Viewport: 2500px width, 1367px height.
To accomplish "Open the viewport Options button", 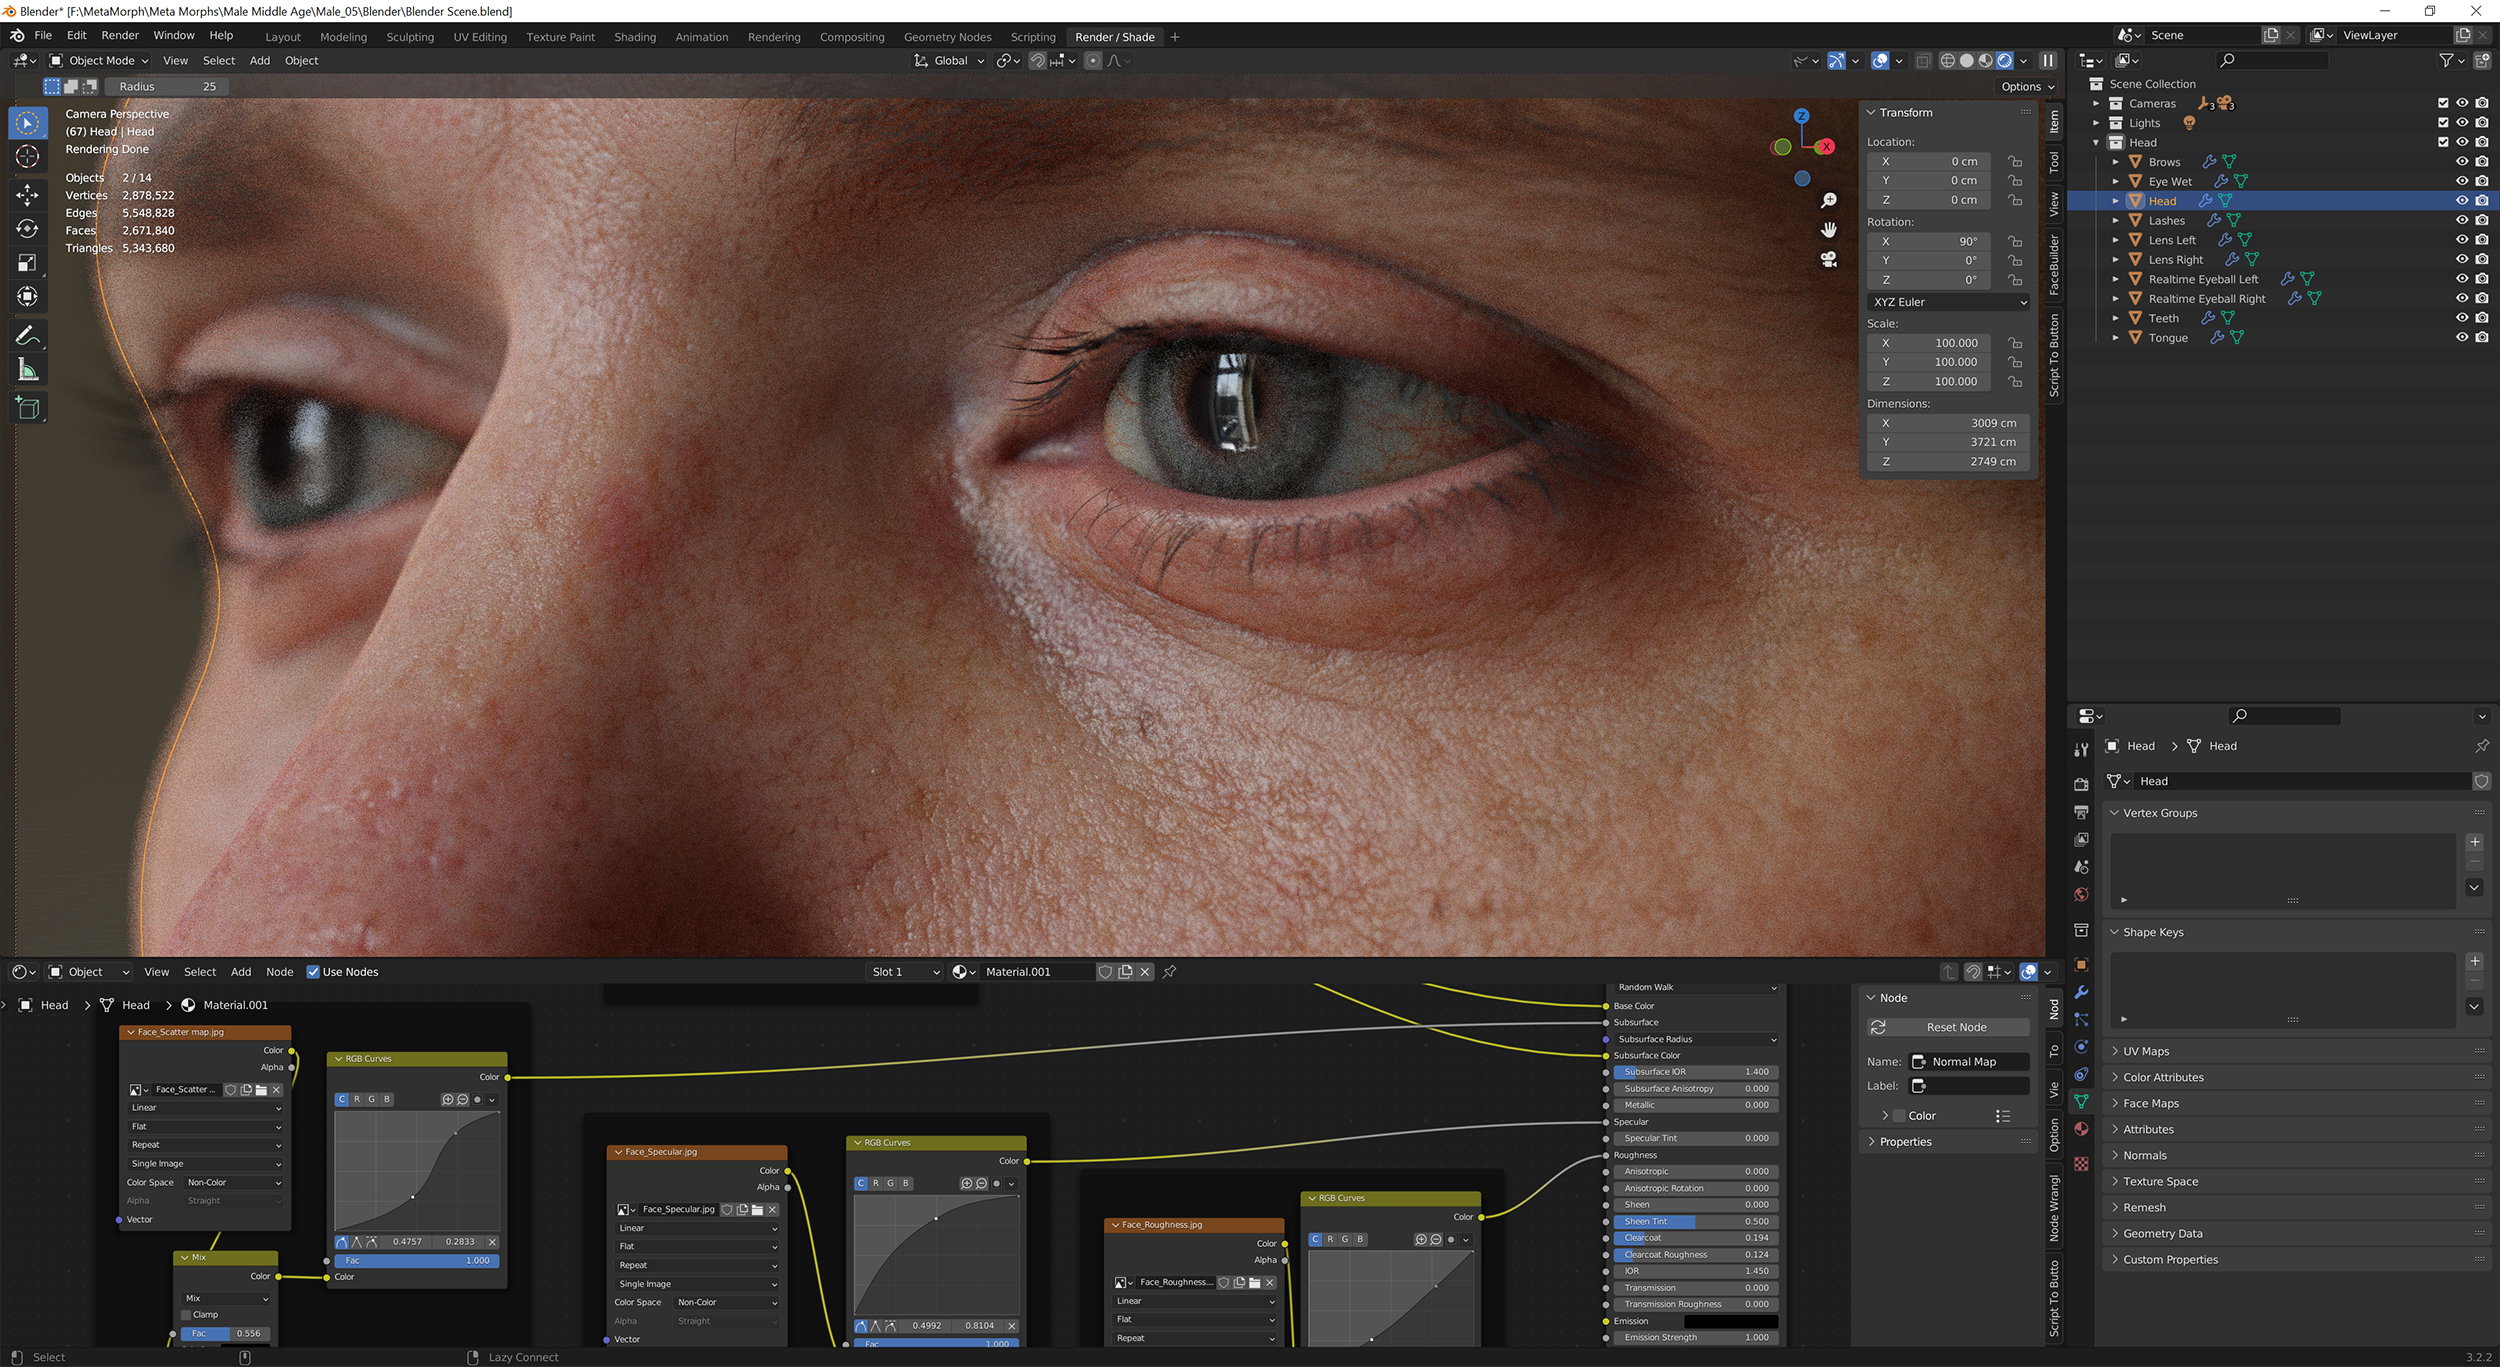I will tap(2028, 87).
